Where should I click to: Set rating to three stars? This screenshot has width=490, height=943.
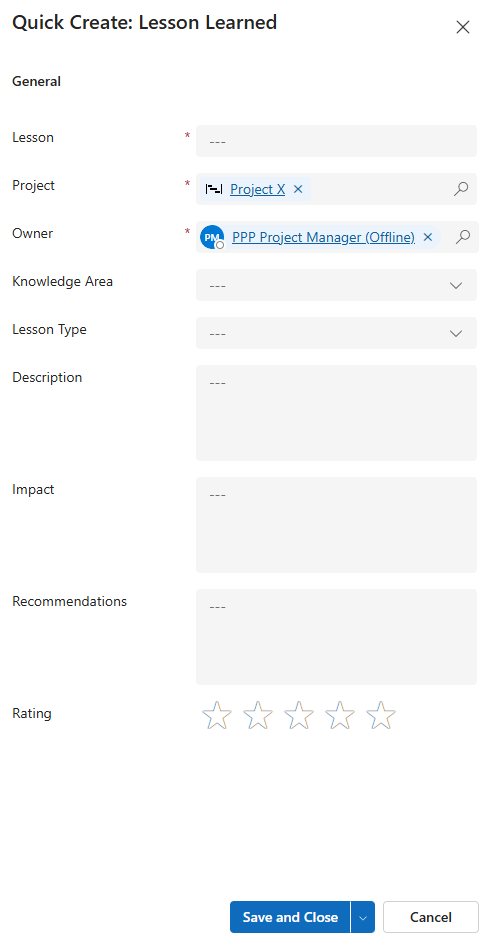tap(299, 715)
